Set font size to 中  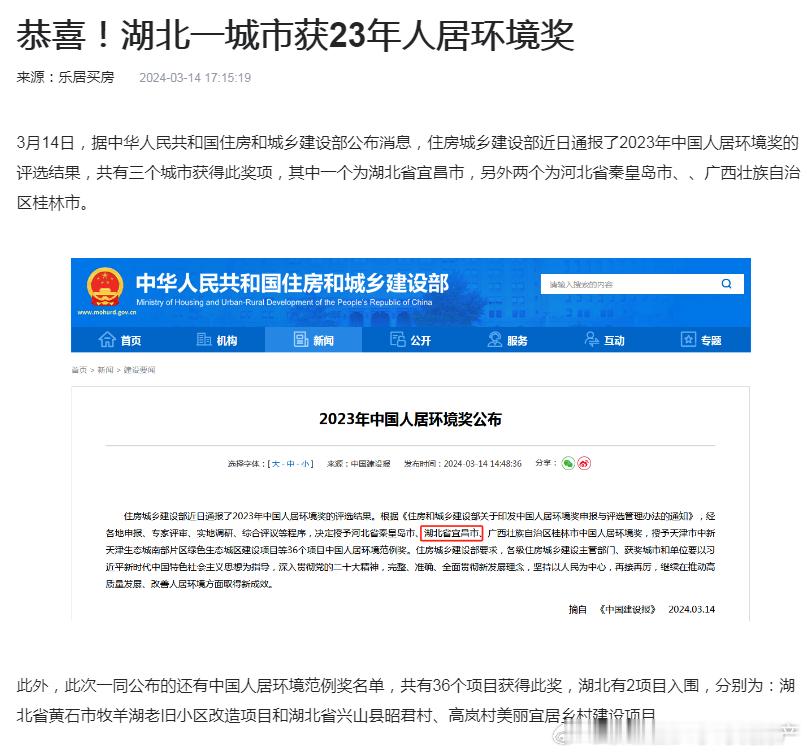291,464
